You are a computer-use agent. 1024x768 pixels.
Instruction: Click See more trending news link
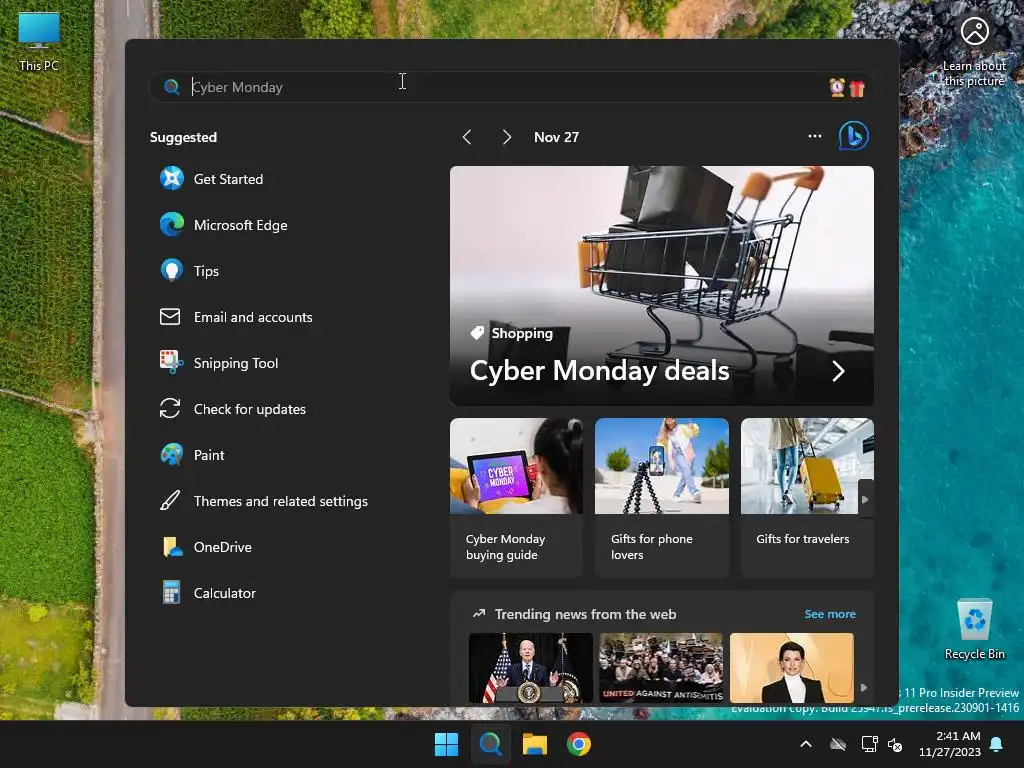pyautogui.click(x=829, y=614)
